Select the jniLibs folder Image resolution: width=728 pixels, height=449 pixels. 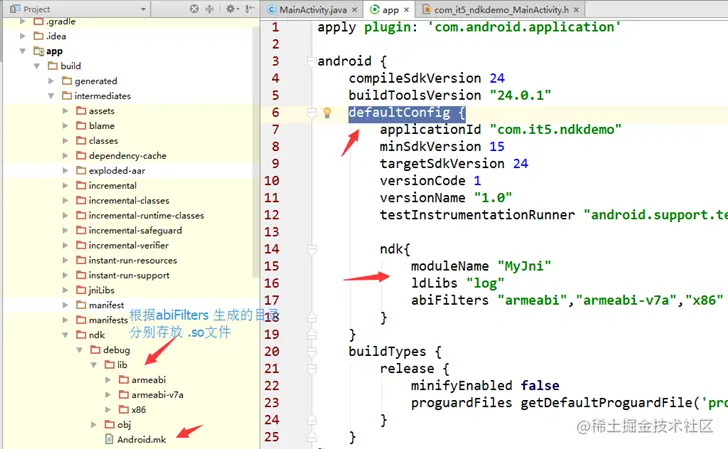[95, 290]
